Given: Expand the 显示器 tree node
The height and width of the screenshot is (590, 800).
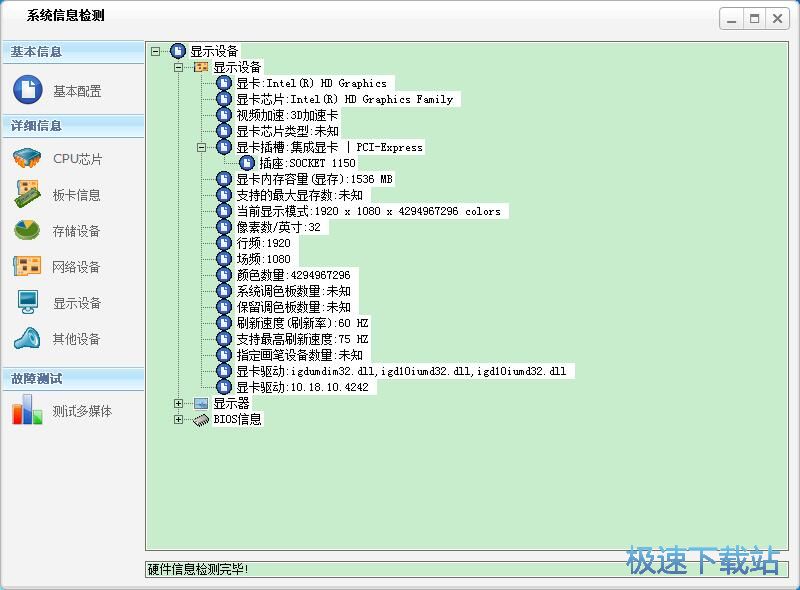Looking at the screenshot, I should pos(178,403).
